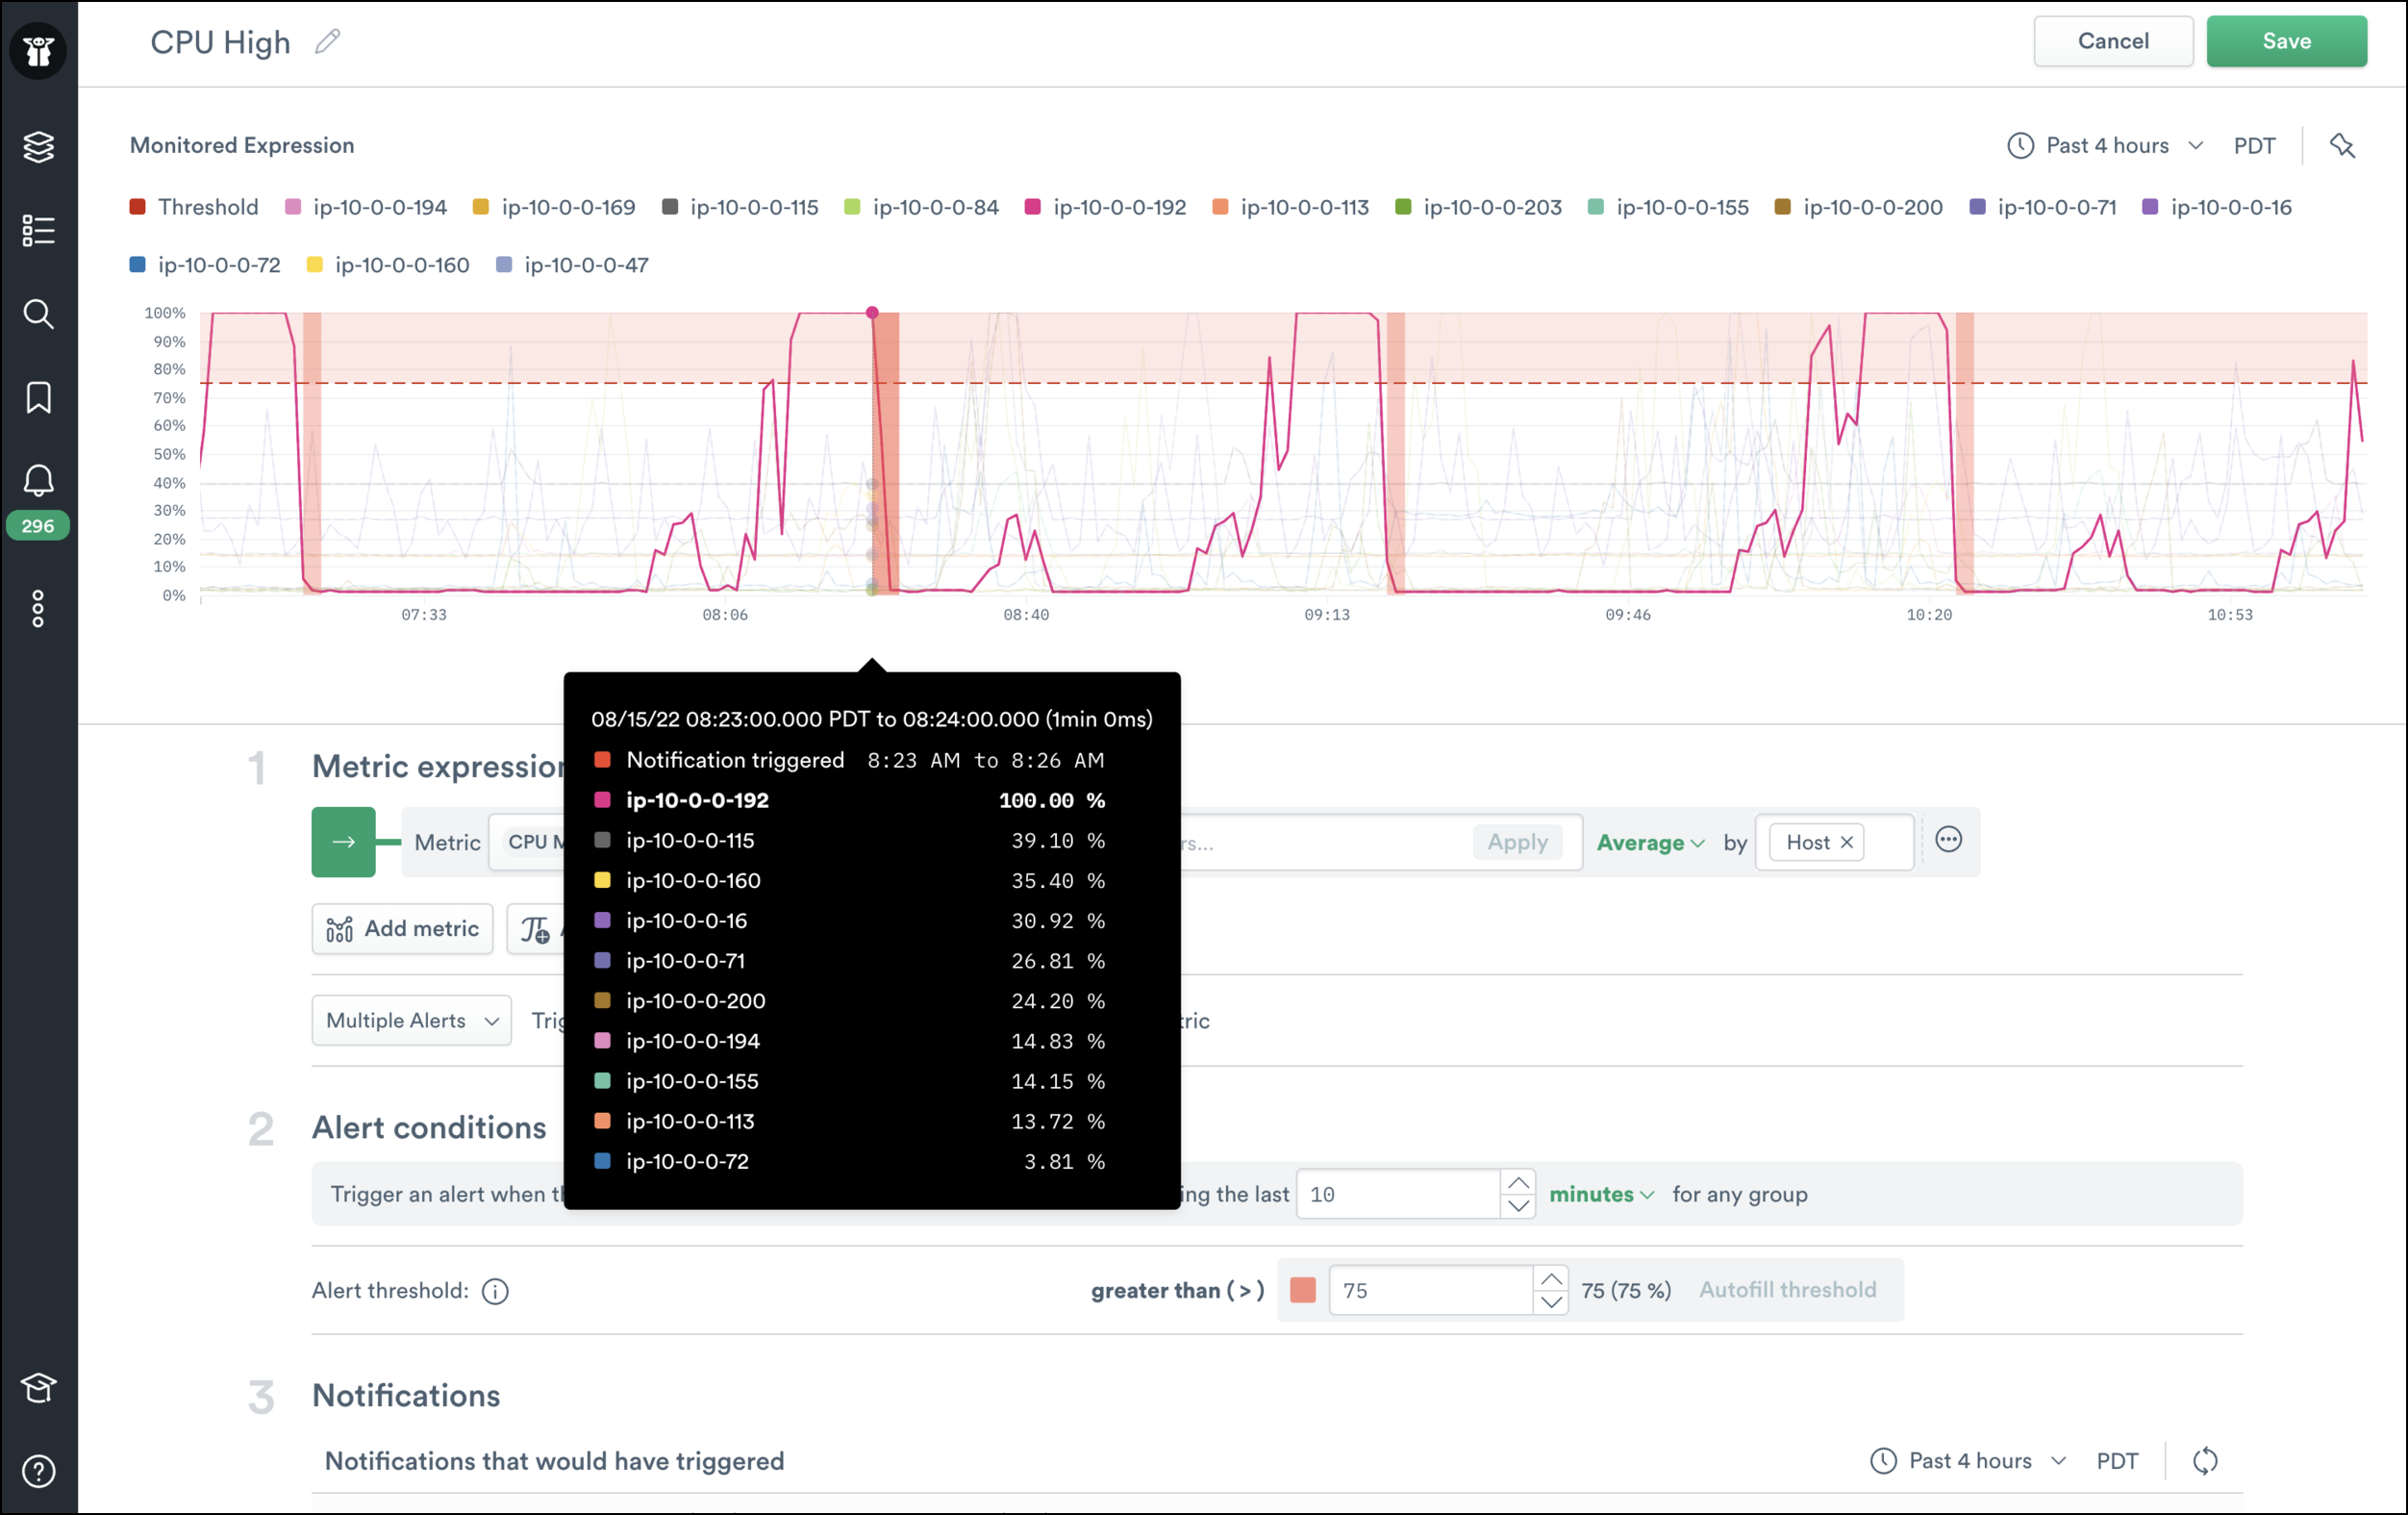Remove the Host group-by tag
Viewport: 2408px width, 1515px height.
point(1847,842)
